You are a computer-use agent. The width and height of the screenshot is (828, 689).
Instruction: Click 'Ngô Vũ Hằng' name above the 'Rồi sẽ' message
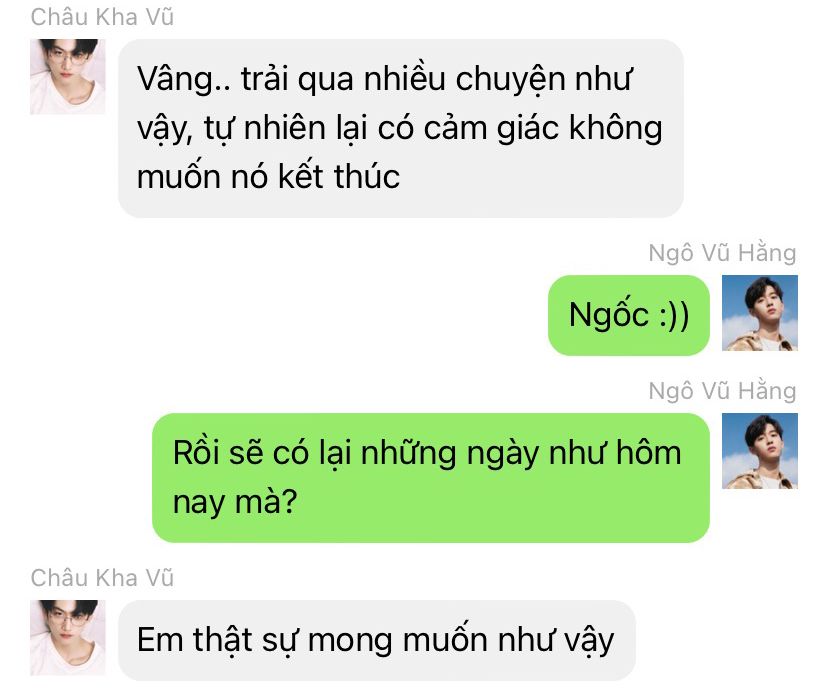coord(722,391)
